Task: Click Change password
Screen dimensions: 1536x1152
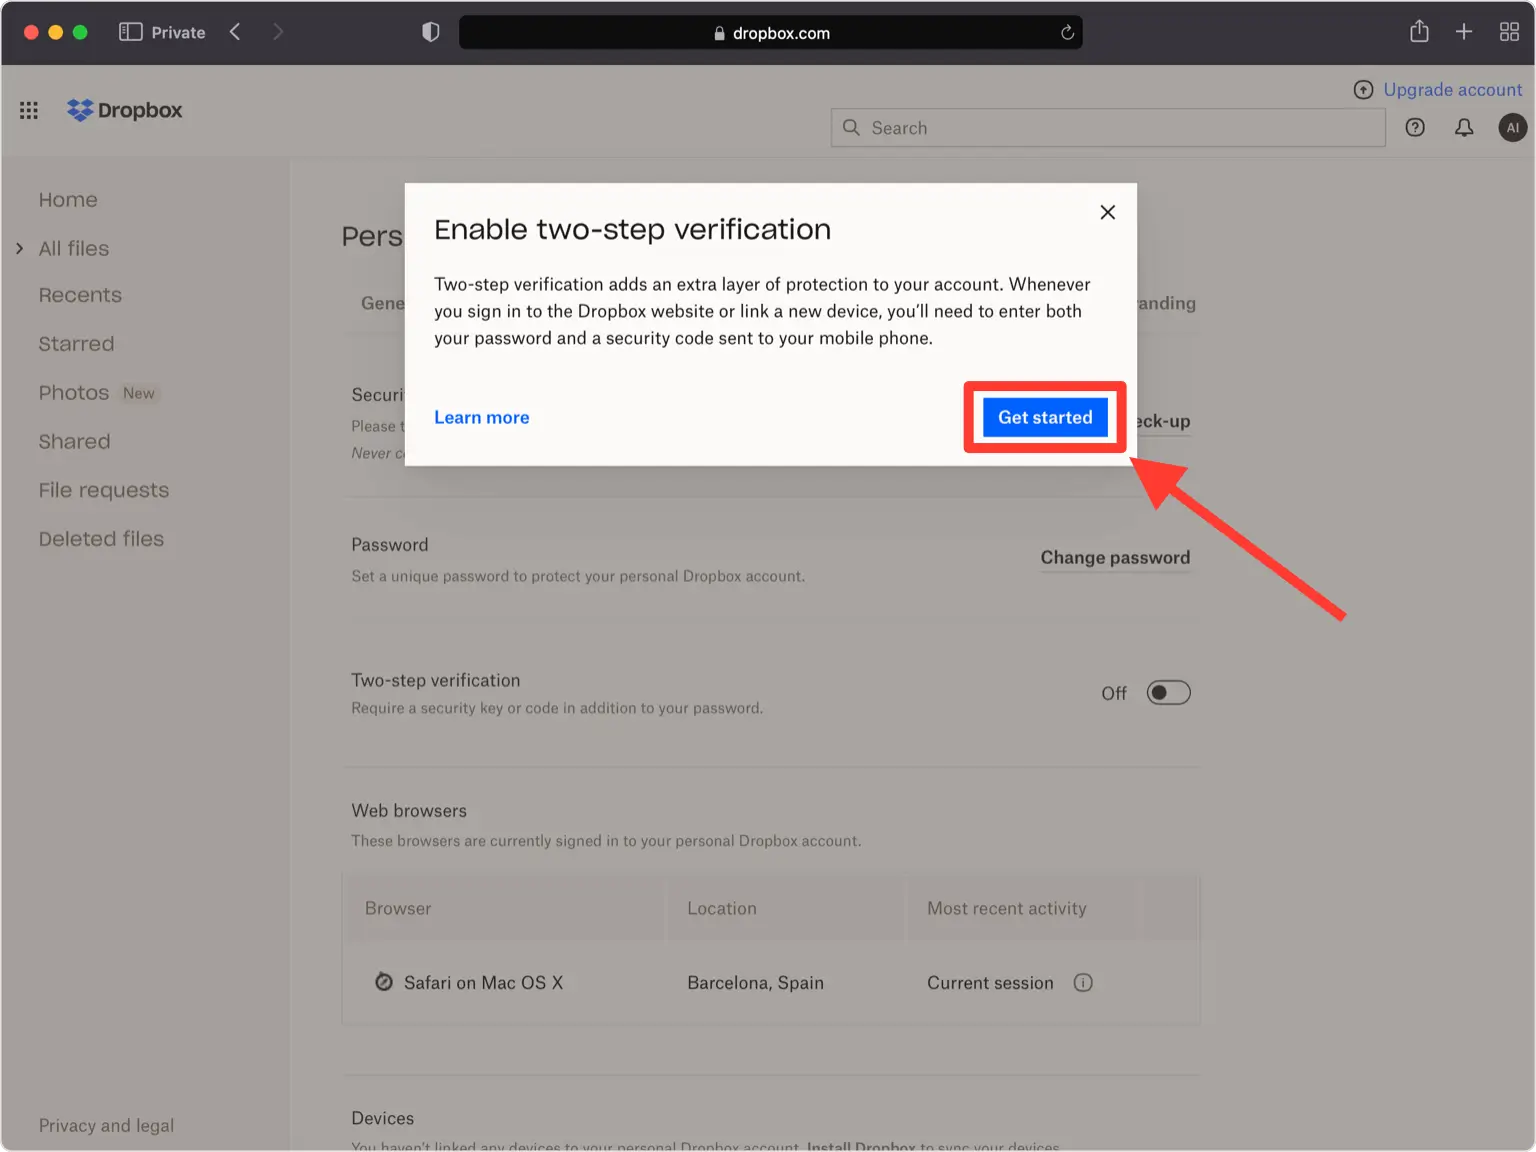Action: tap(1115, 558)
